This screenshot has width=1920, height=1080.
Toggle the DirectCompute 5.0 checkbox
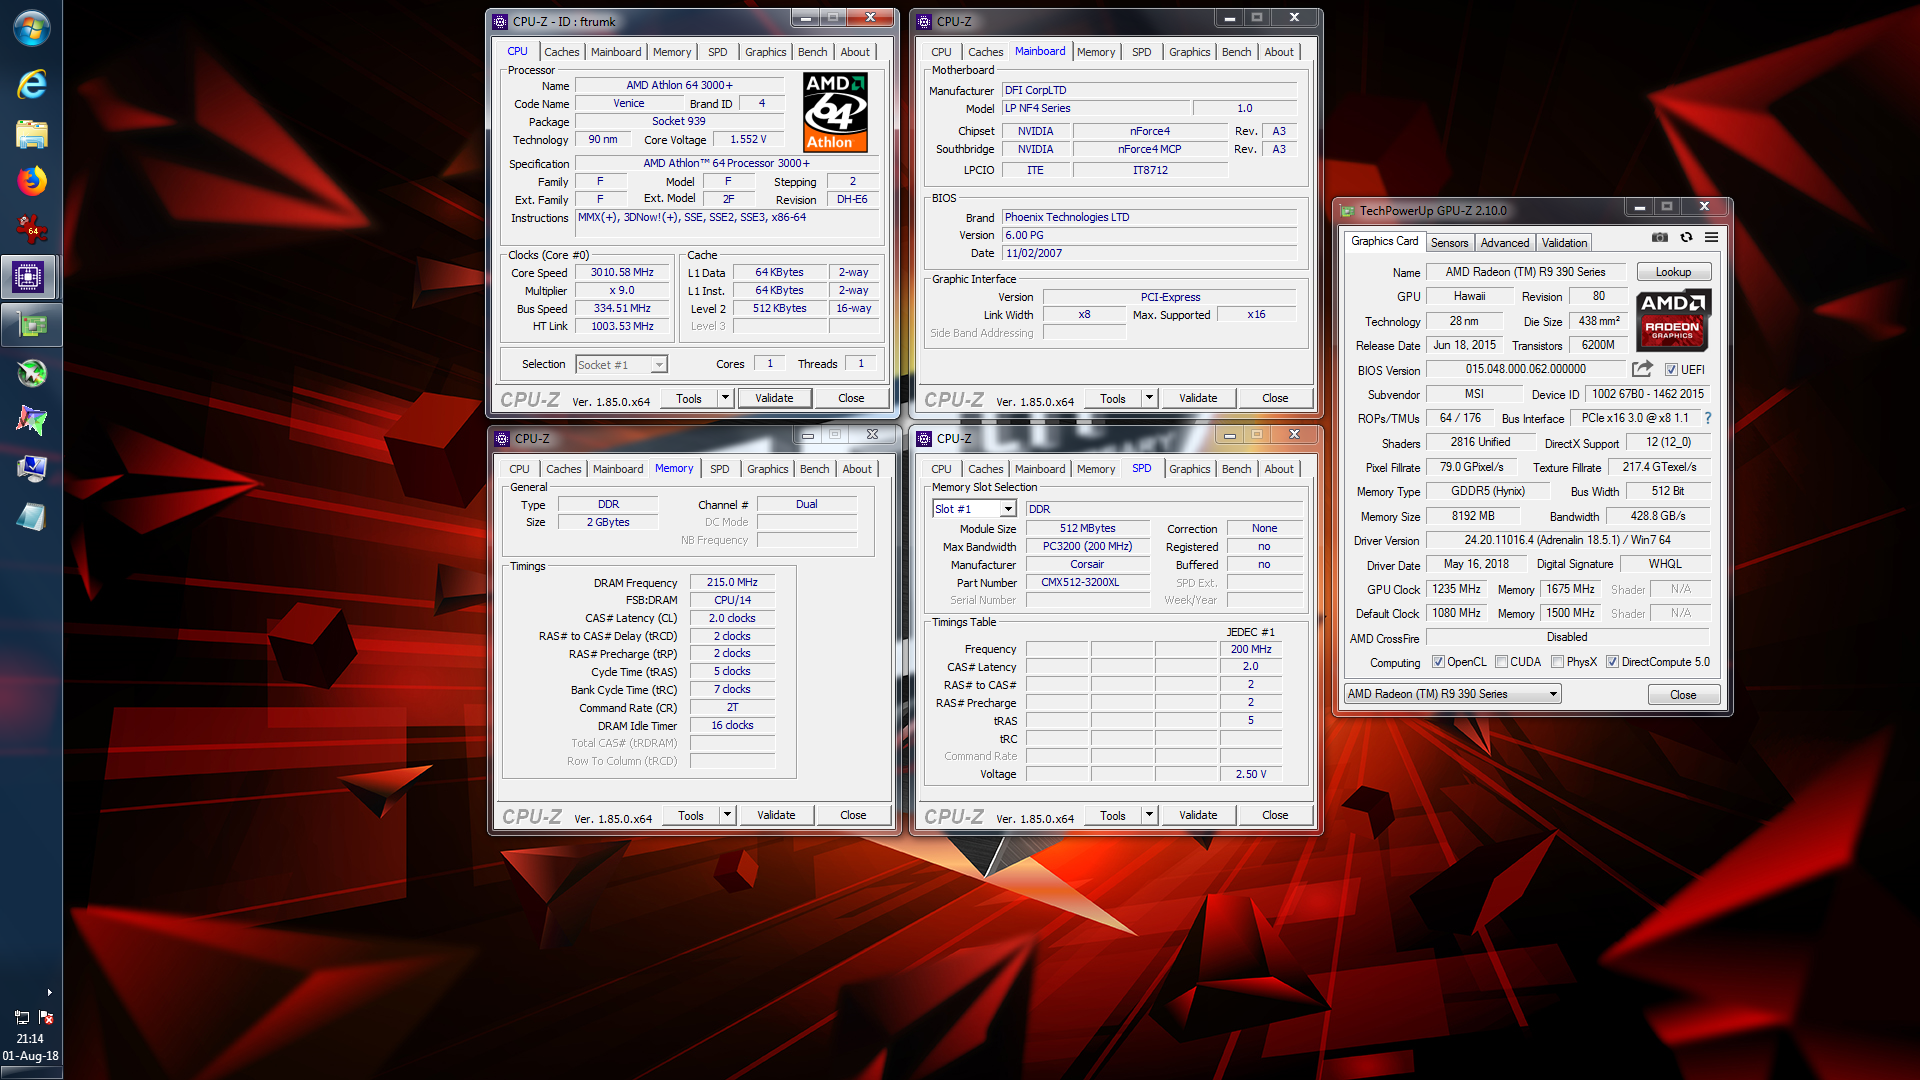[x=1612, y=662]
